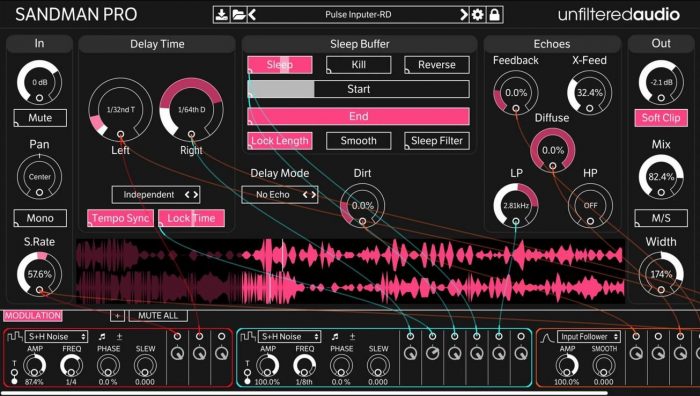Click modulation port under Feedback knob
Screen dimensions: 700x396
(516, 108)
